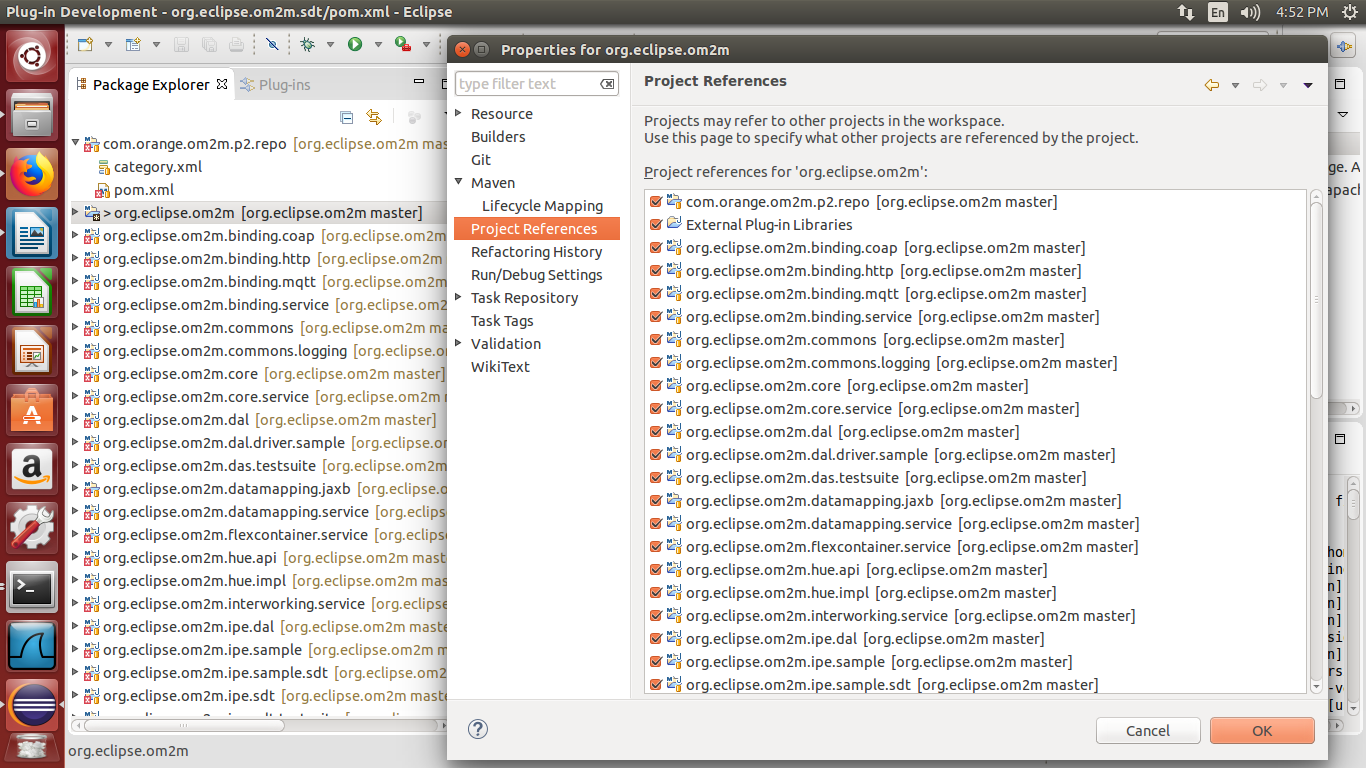Toggle org.eclipse.om2m.binding.coap reference checkbox
1366x768 pixels.
click(656, 248)
